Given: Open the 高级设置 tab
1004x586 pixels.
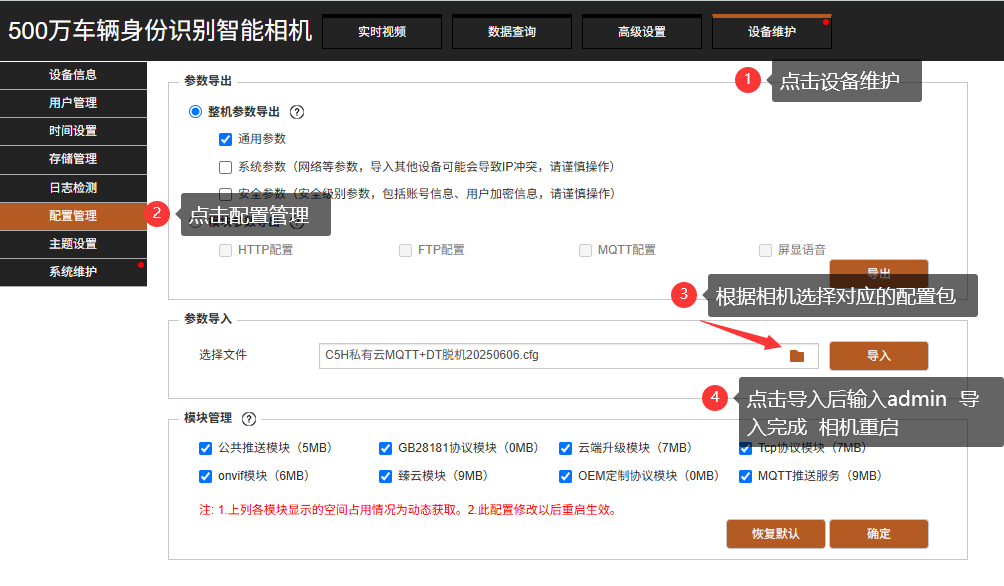Looking at the screenshot, I should click(x=642, y=32).
